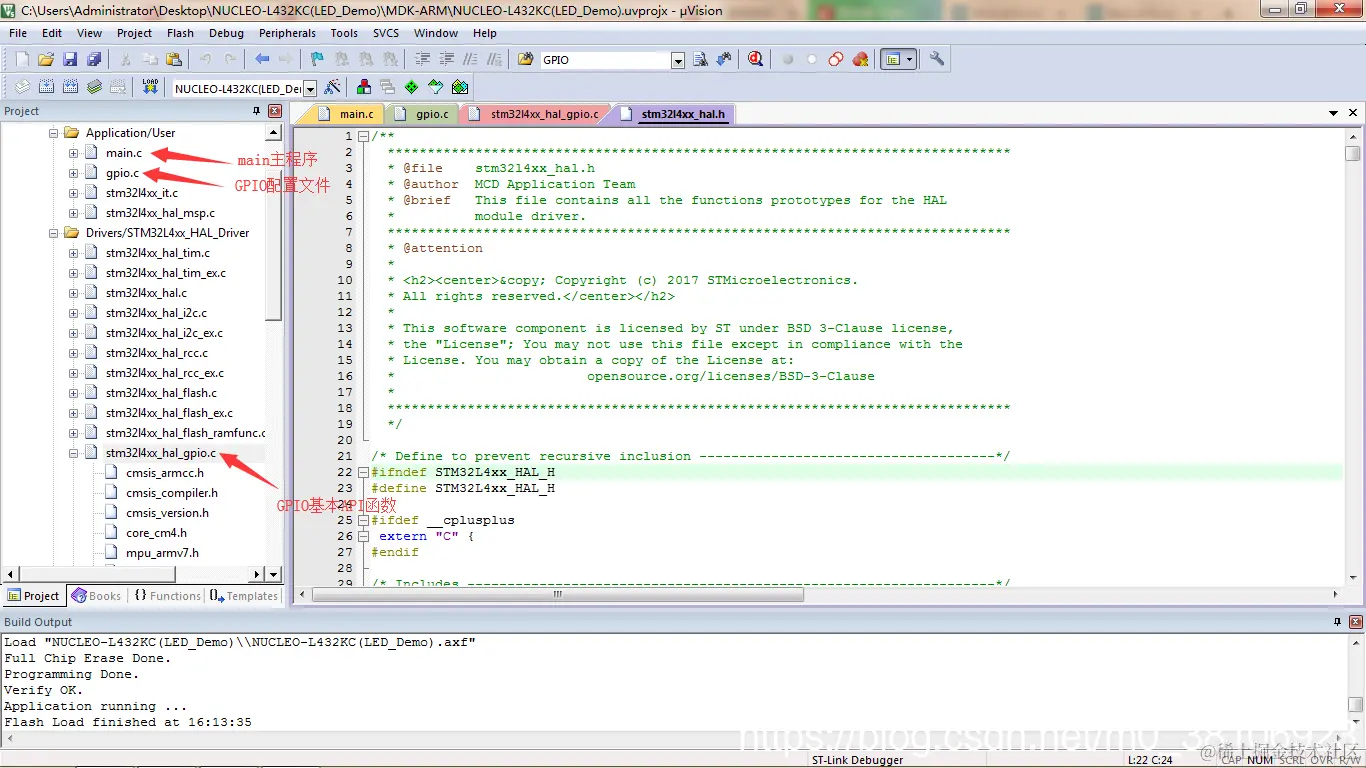
Task: Click the New file toolbar icon
Action: click(x=21, y=60)
